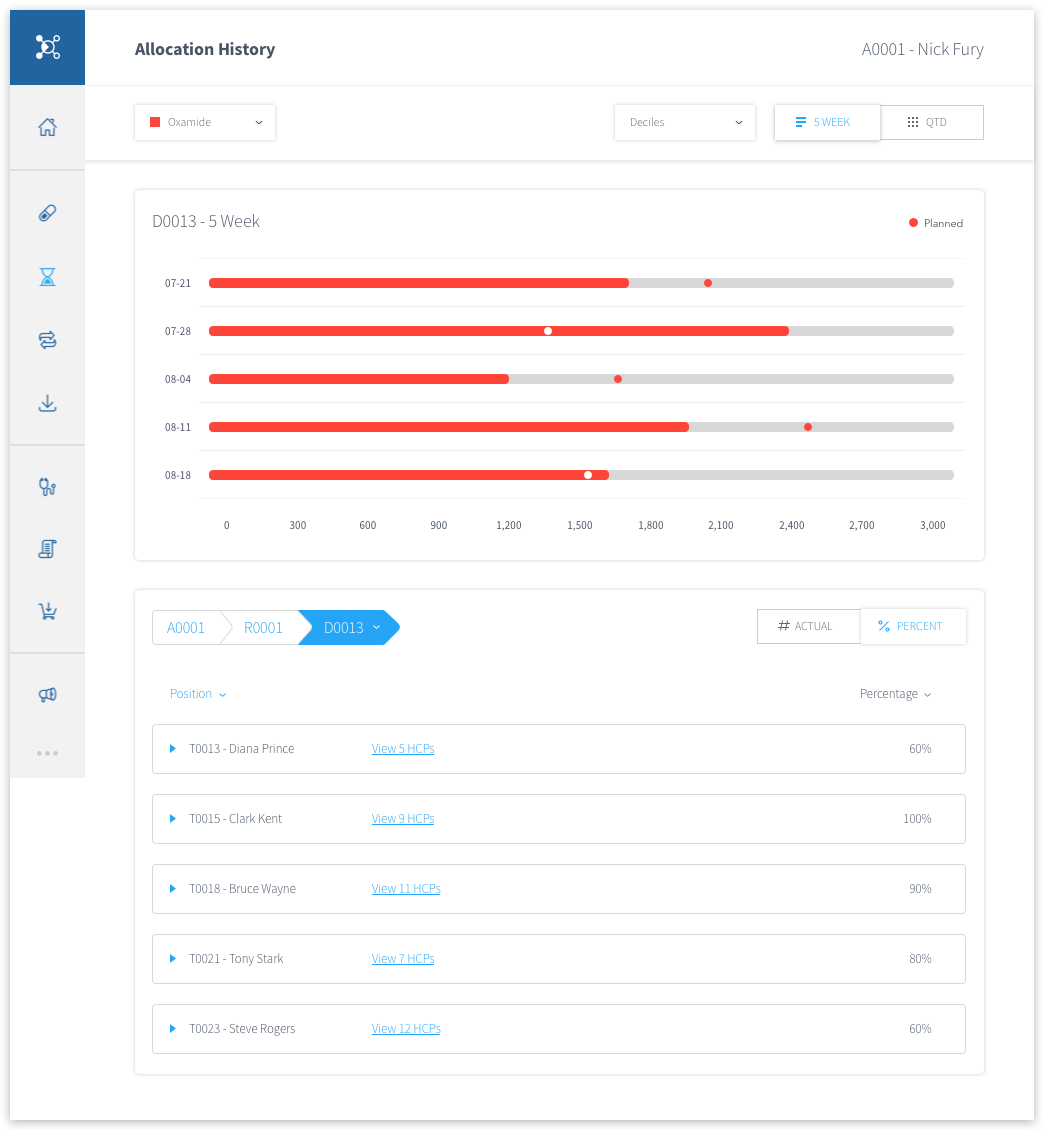The image size is (1044, 1130).
Task: Click Clark Kent's 100% value
Action: point(917,819)
